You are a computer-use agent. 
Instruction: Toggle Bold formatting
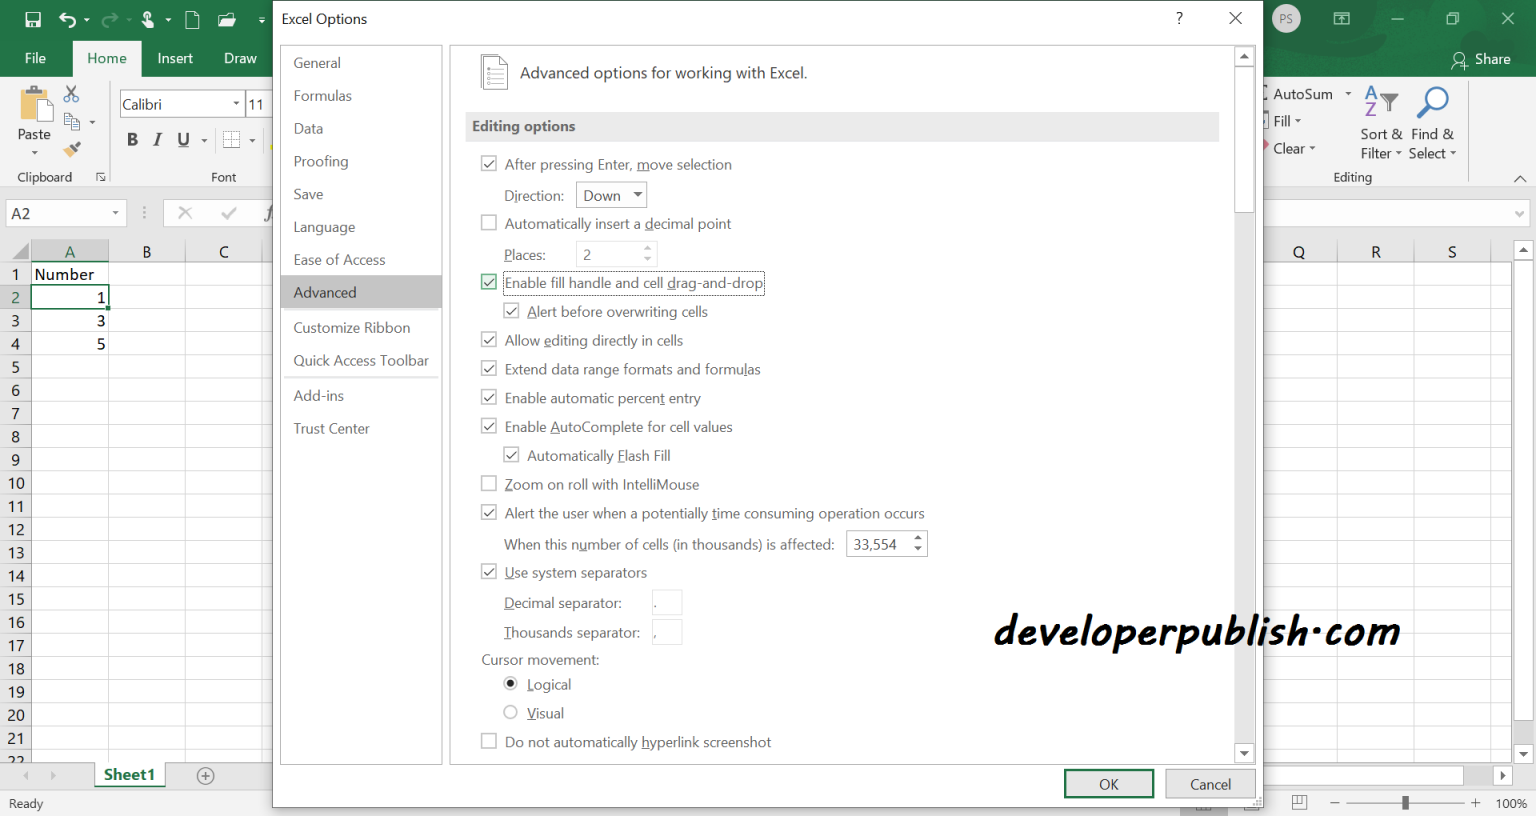click(x=132, y=140)
